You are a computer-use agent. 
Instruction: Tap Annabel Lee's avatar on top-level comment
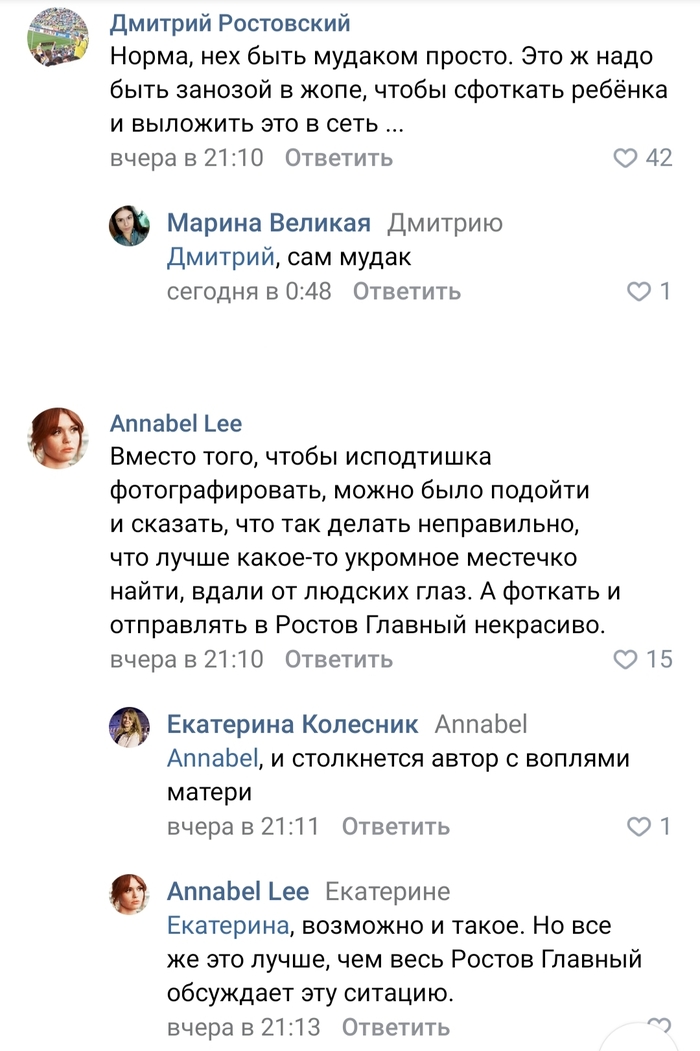point(57,436)
